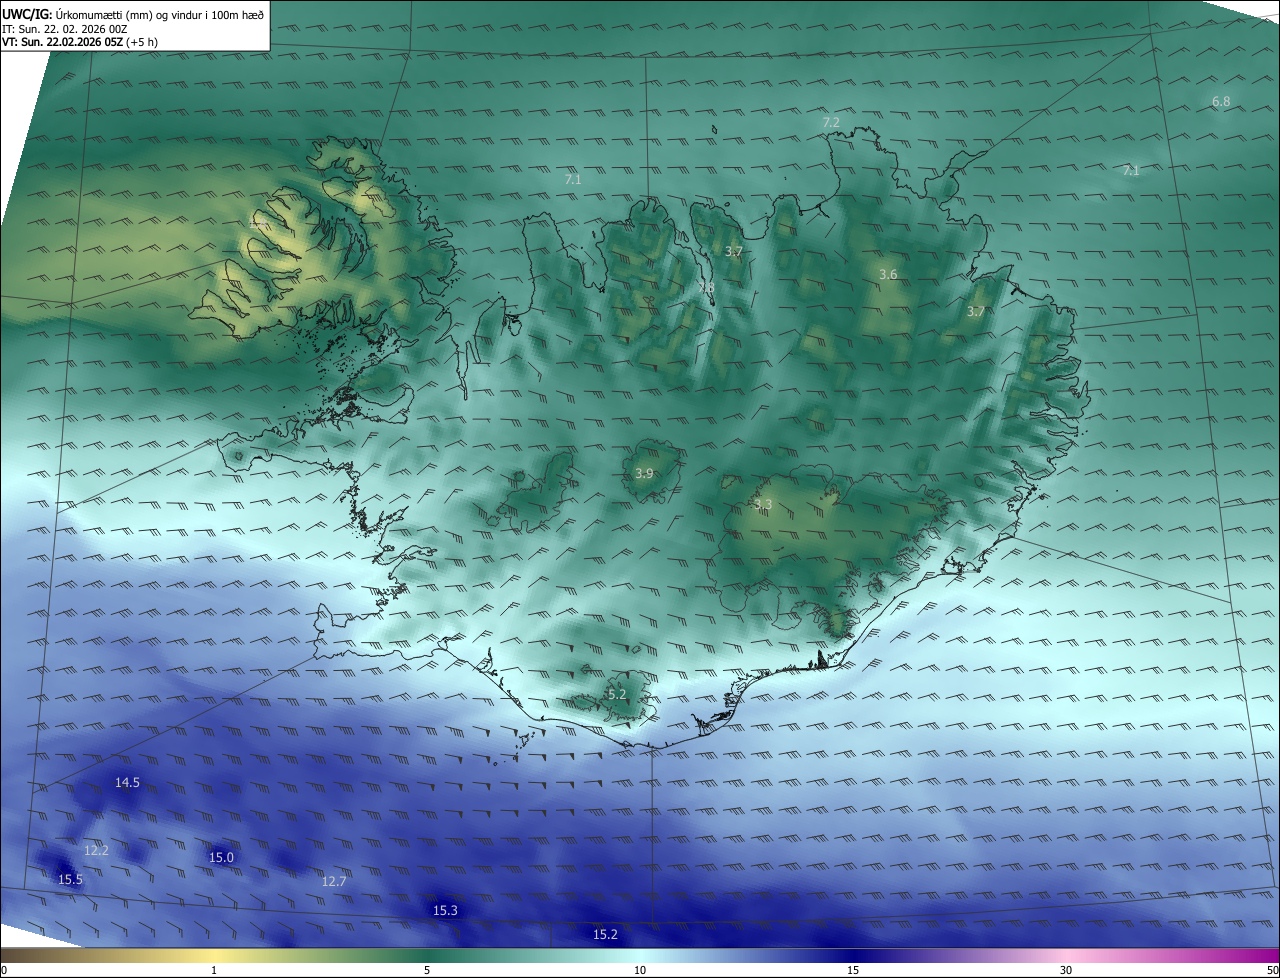Click the 3.9 value label on the map
Image resolution: width=1280 pixels, height=978 pixels.
(644, 473)
